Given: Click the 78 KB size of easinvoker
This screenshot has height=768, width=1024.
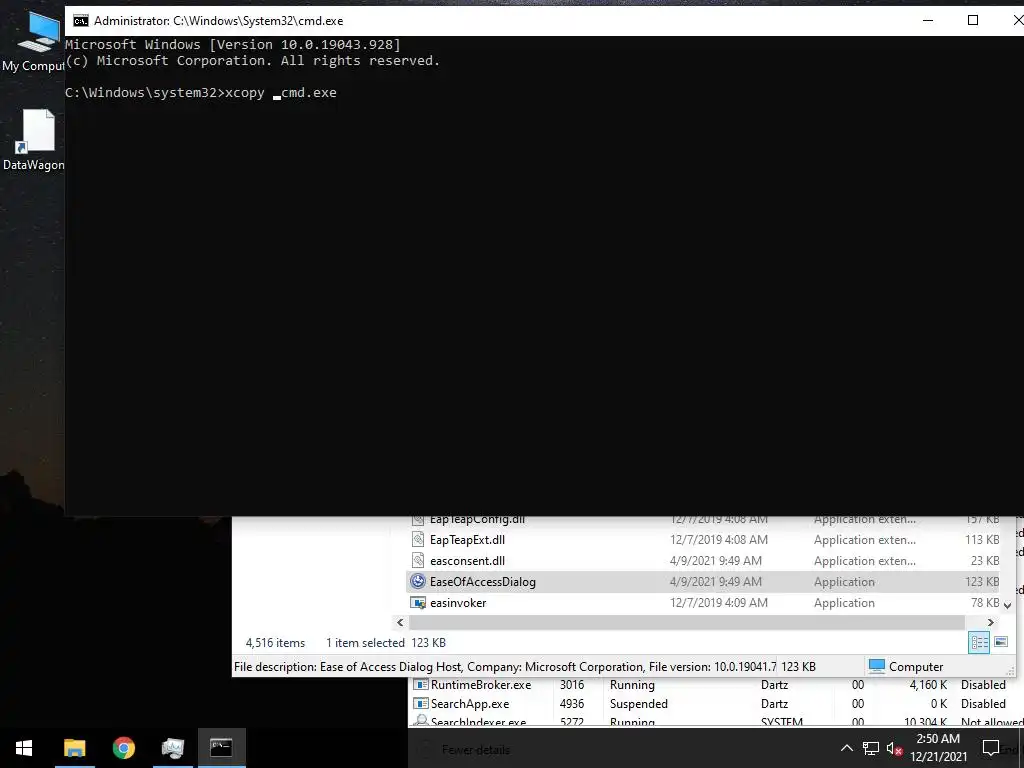Looking at the screenshot, I should [985, 603].
